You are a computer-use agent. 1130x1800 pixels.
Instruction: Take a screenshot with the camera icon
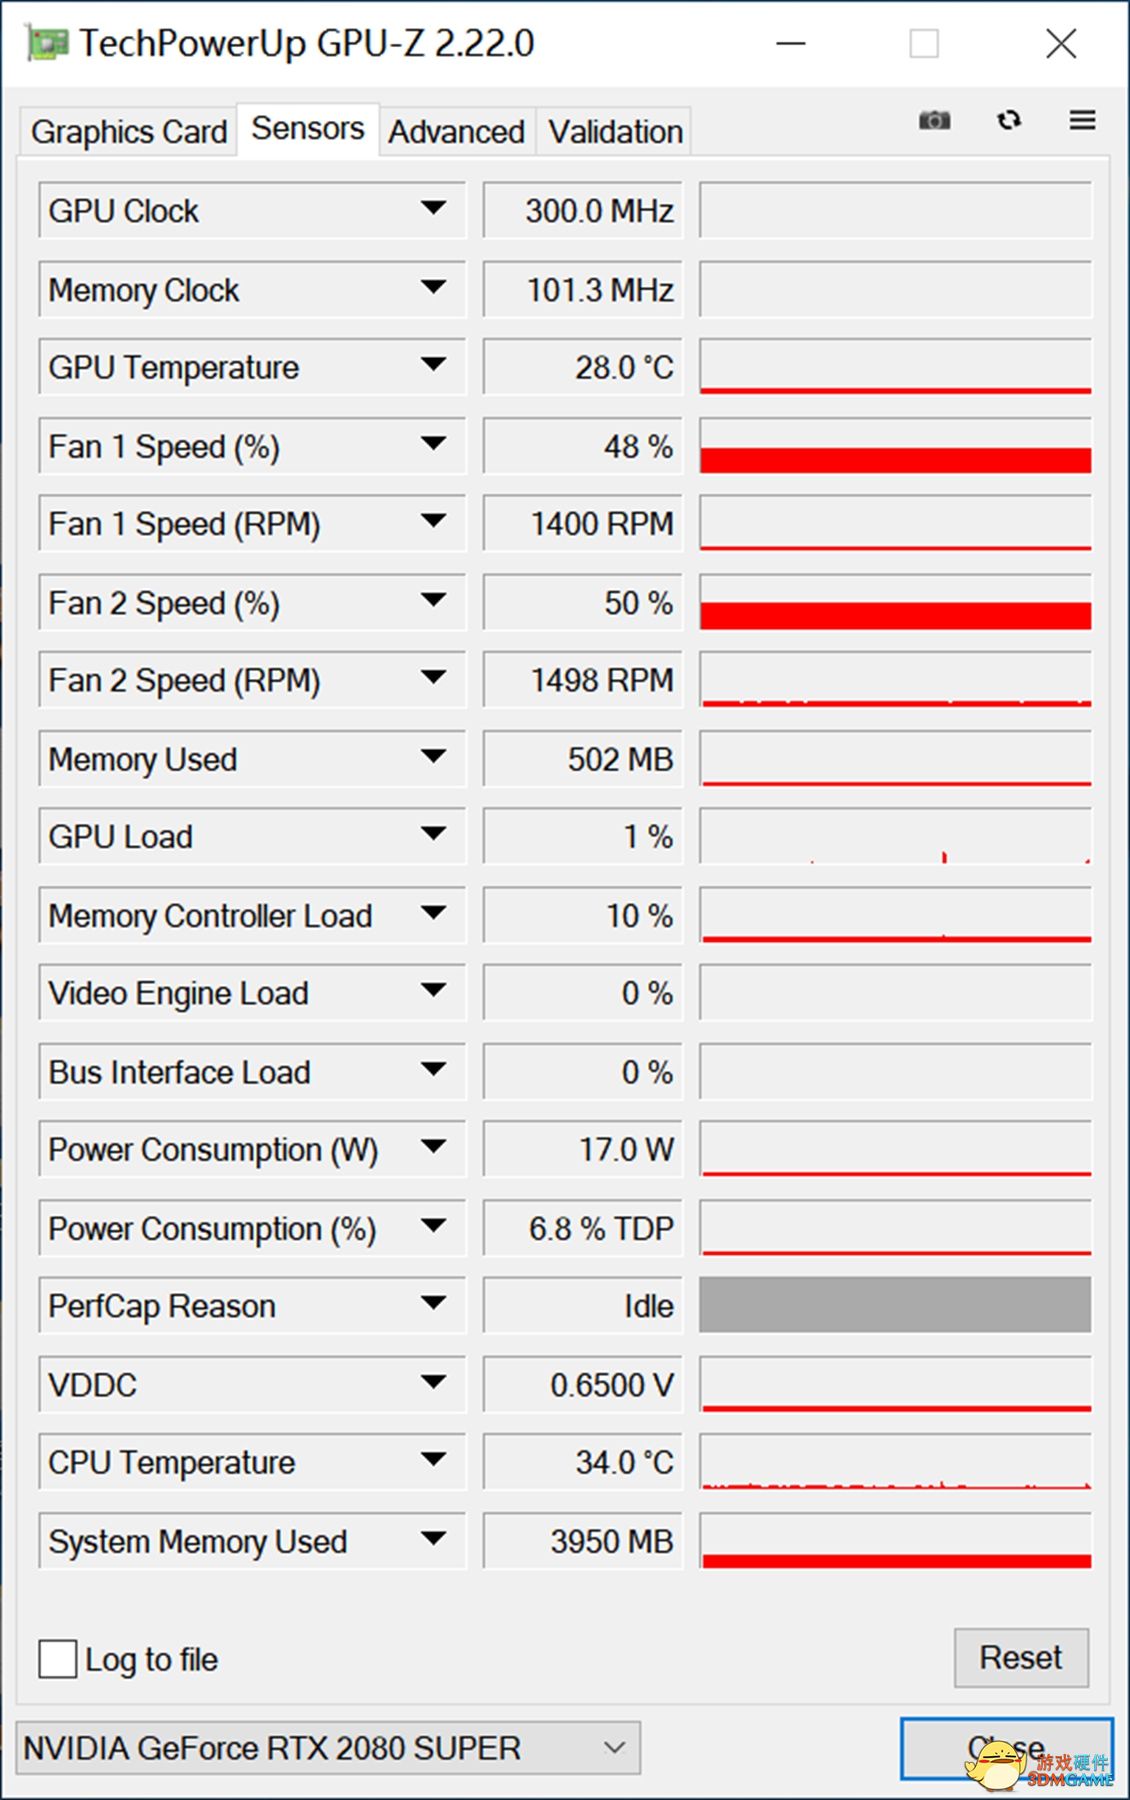pyautogui.click(x=934, y=121)
